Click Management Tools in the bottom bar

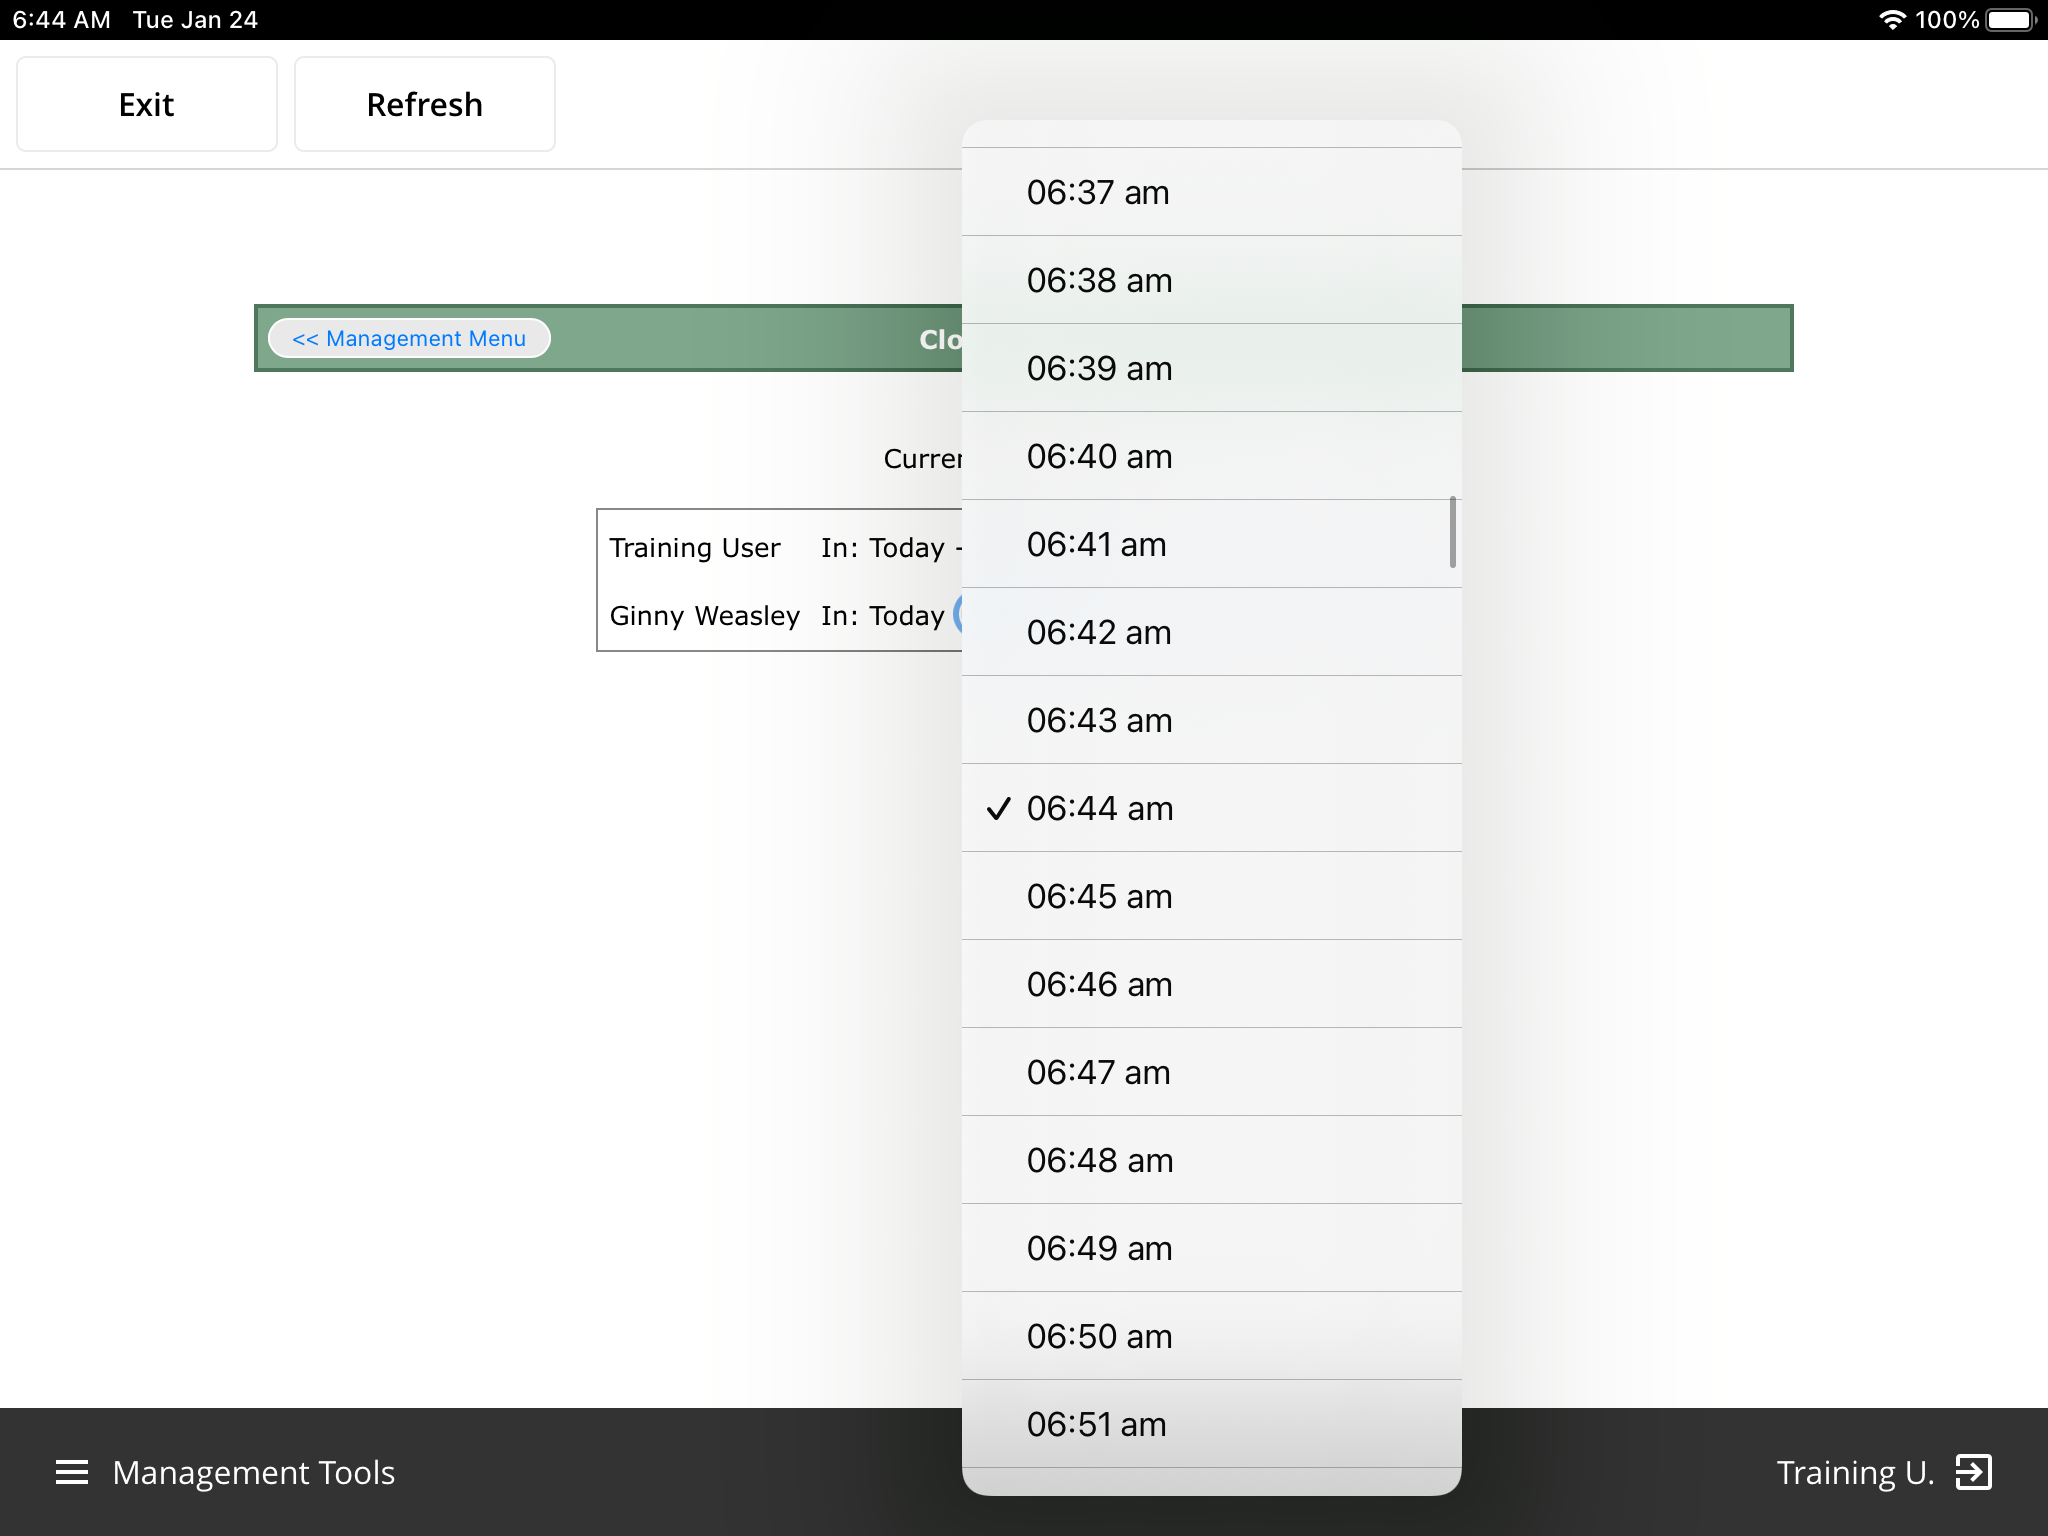point(253,1472)
